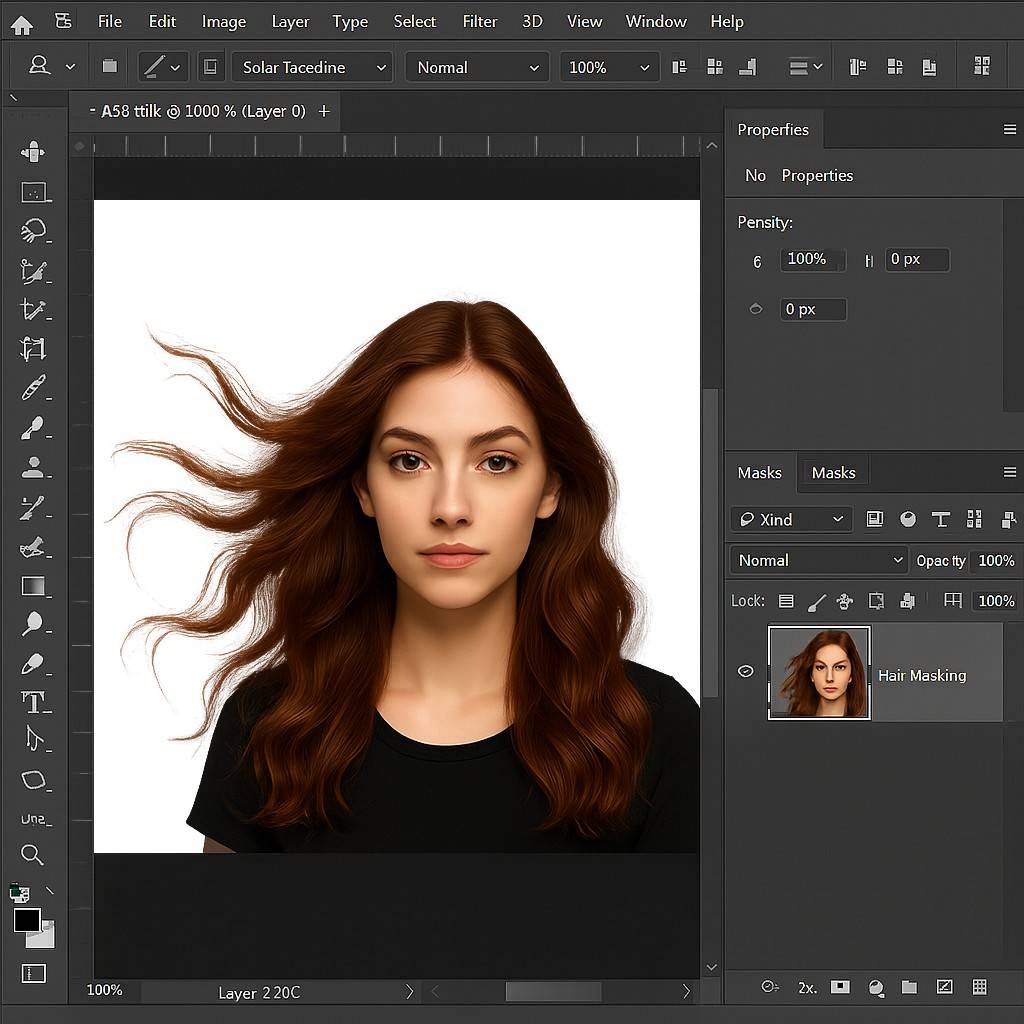The width and height of the screenshot is (1024, 1024).
Task: Click the pixel layer filter icon
Action: pyautogui.click(x=874, y=519)
